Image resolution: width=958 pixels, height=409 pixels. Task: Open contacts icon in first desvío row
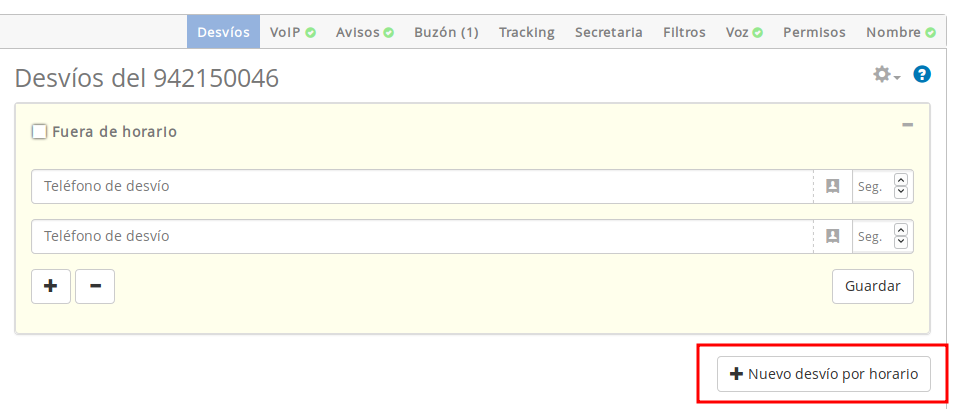[832, 186]
